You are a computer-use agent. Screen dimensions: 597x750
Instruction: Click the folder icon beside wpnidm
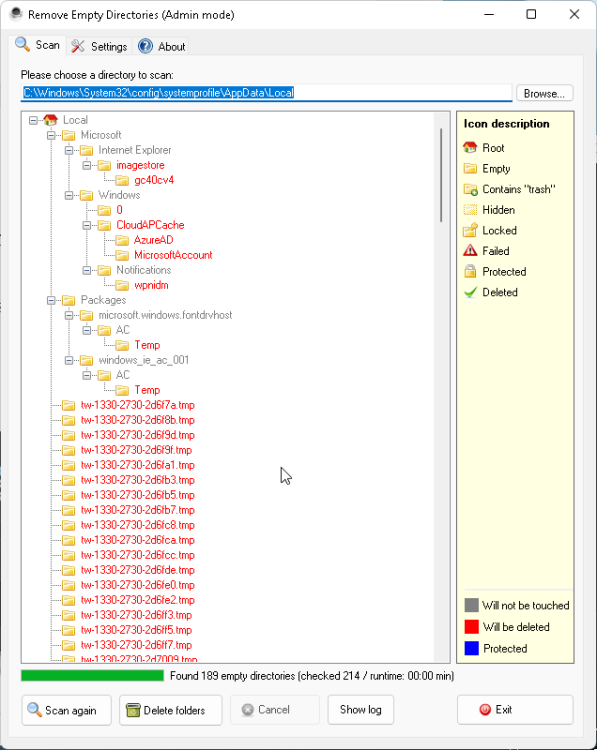[x=122, y=285]
